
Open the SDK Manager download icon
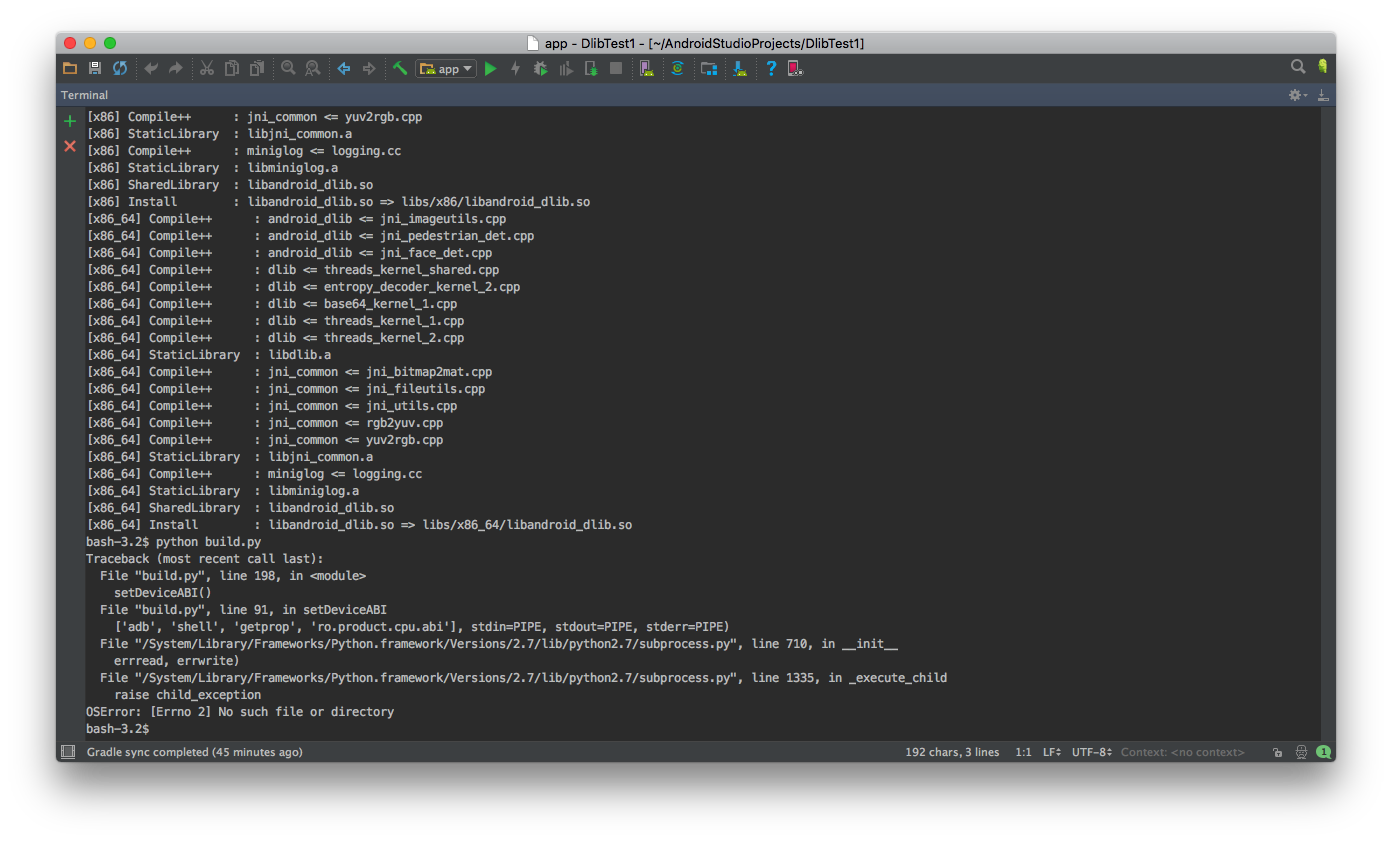click(740, 68)
